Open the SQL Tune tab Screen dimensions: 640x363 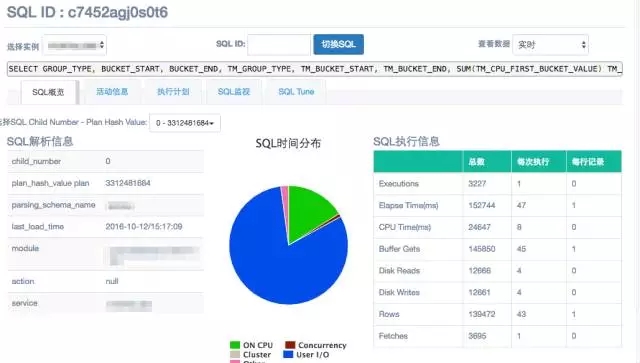(296, 92)
